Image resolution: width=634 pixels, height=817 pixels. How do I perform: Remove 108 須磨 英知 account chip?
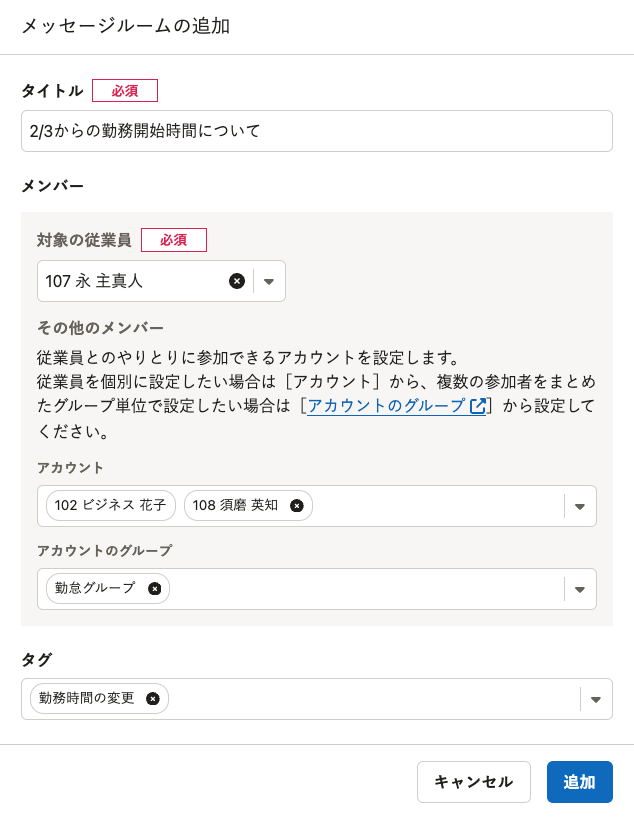point(296,506)
